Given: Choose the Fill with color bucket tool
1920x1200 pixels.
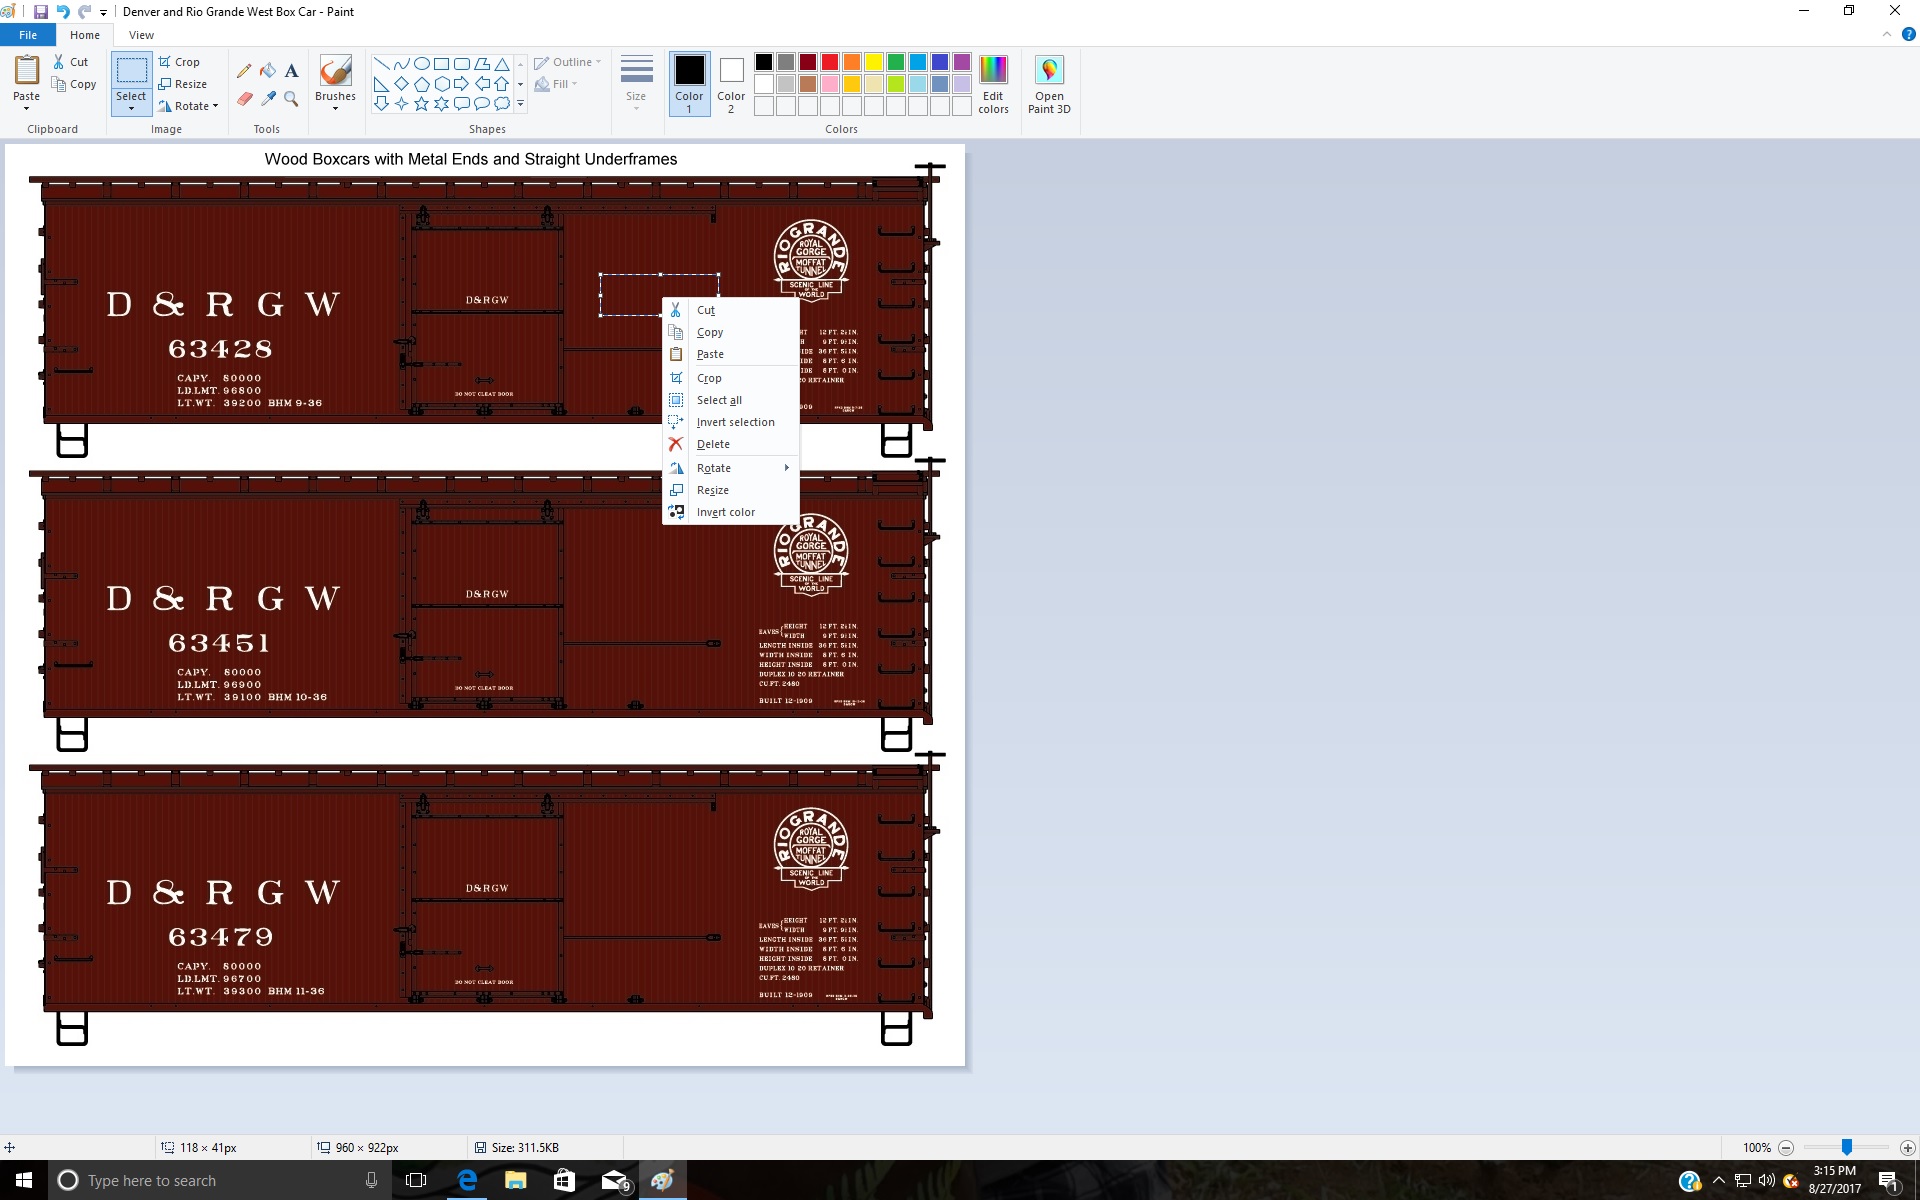Looking at the screenshot, I should click(268, 71).
